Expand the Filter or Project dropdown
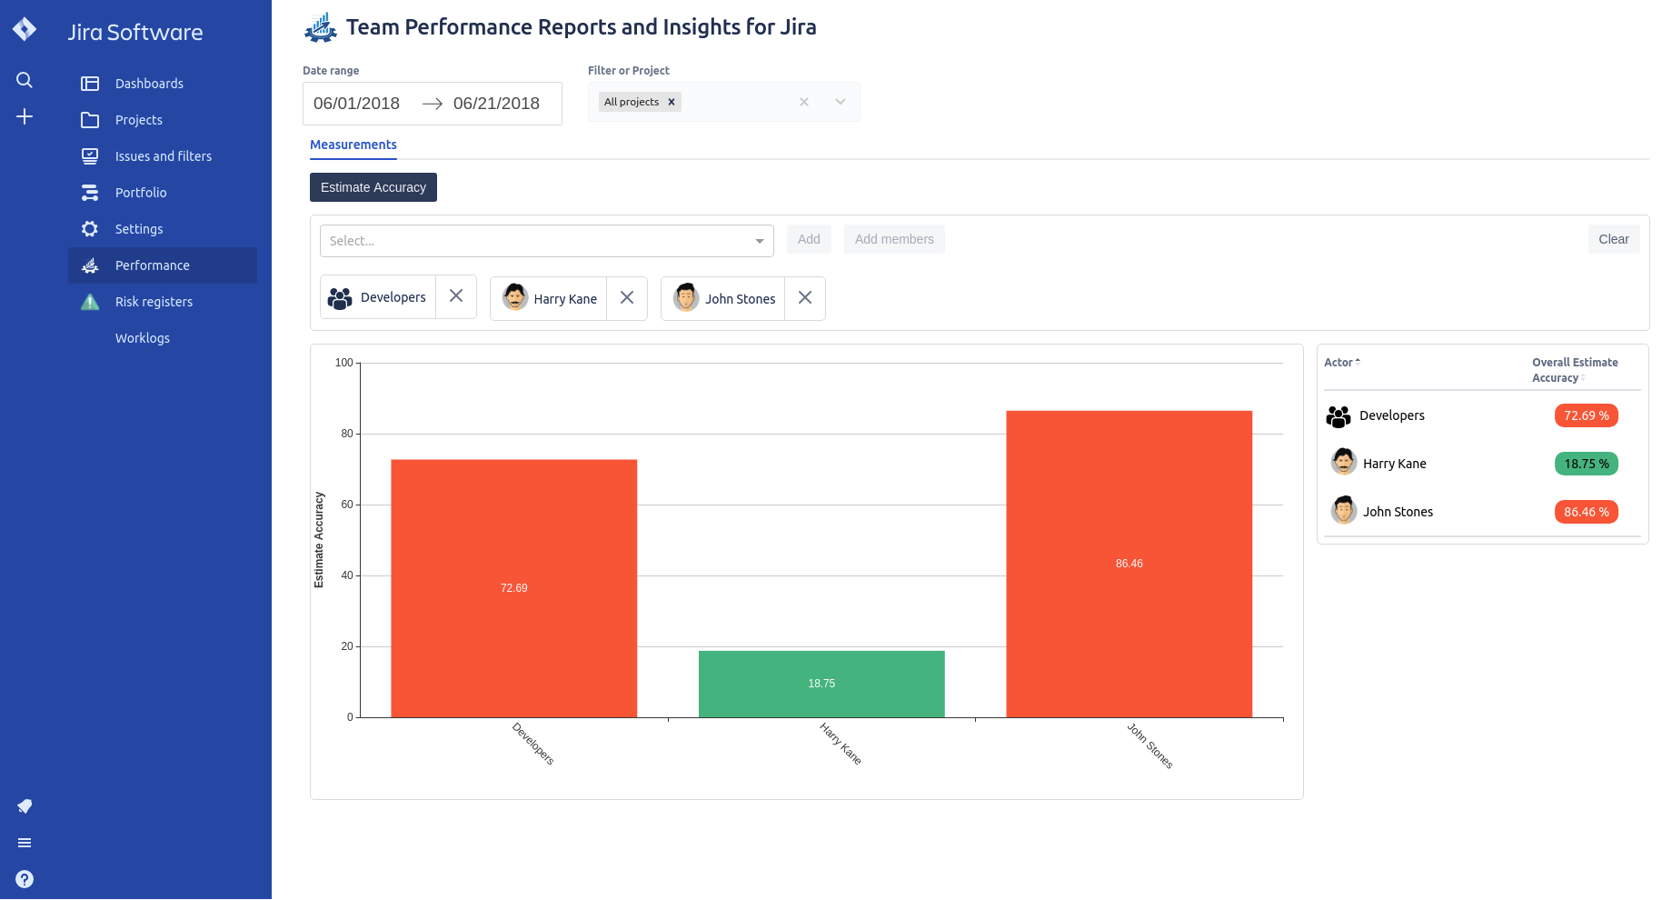 tap(840, 102)
